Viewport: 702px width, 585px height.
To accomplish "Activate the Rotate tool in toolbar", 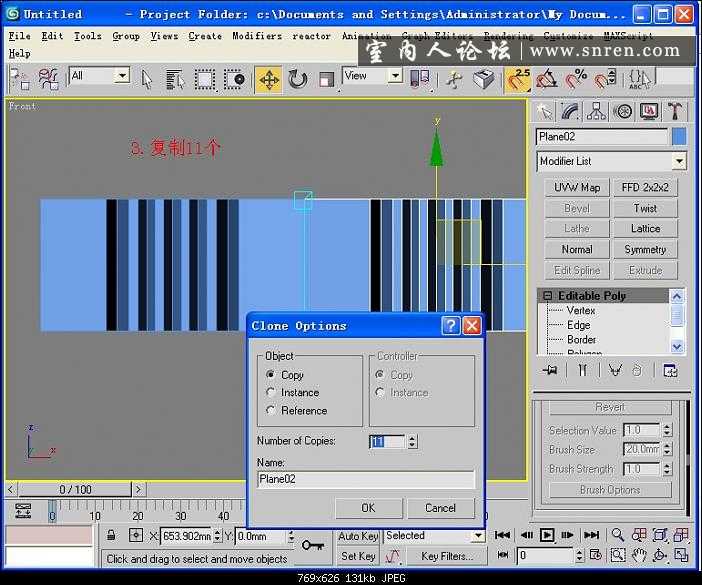I will tap(297, 79).
